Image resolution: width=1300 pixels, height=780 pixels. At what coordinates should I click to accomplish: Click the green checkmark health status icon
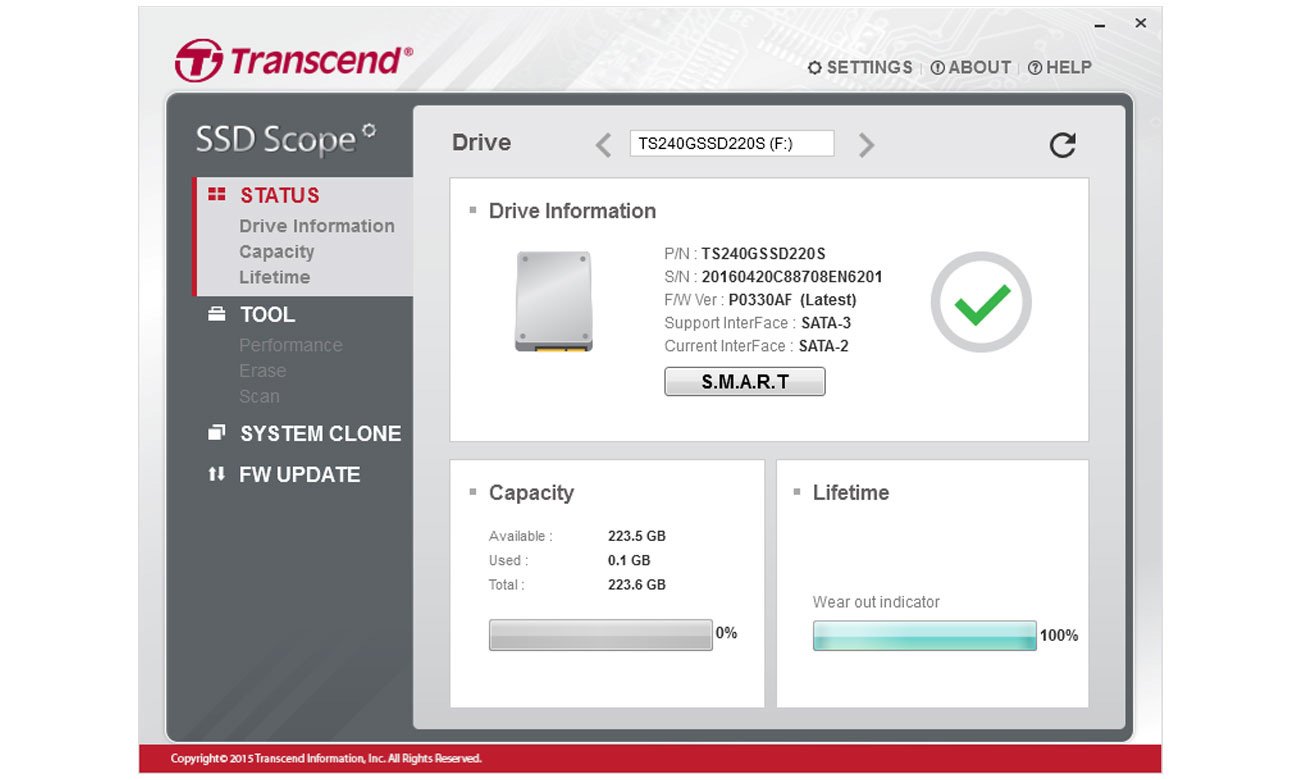(981, 303)
